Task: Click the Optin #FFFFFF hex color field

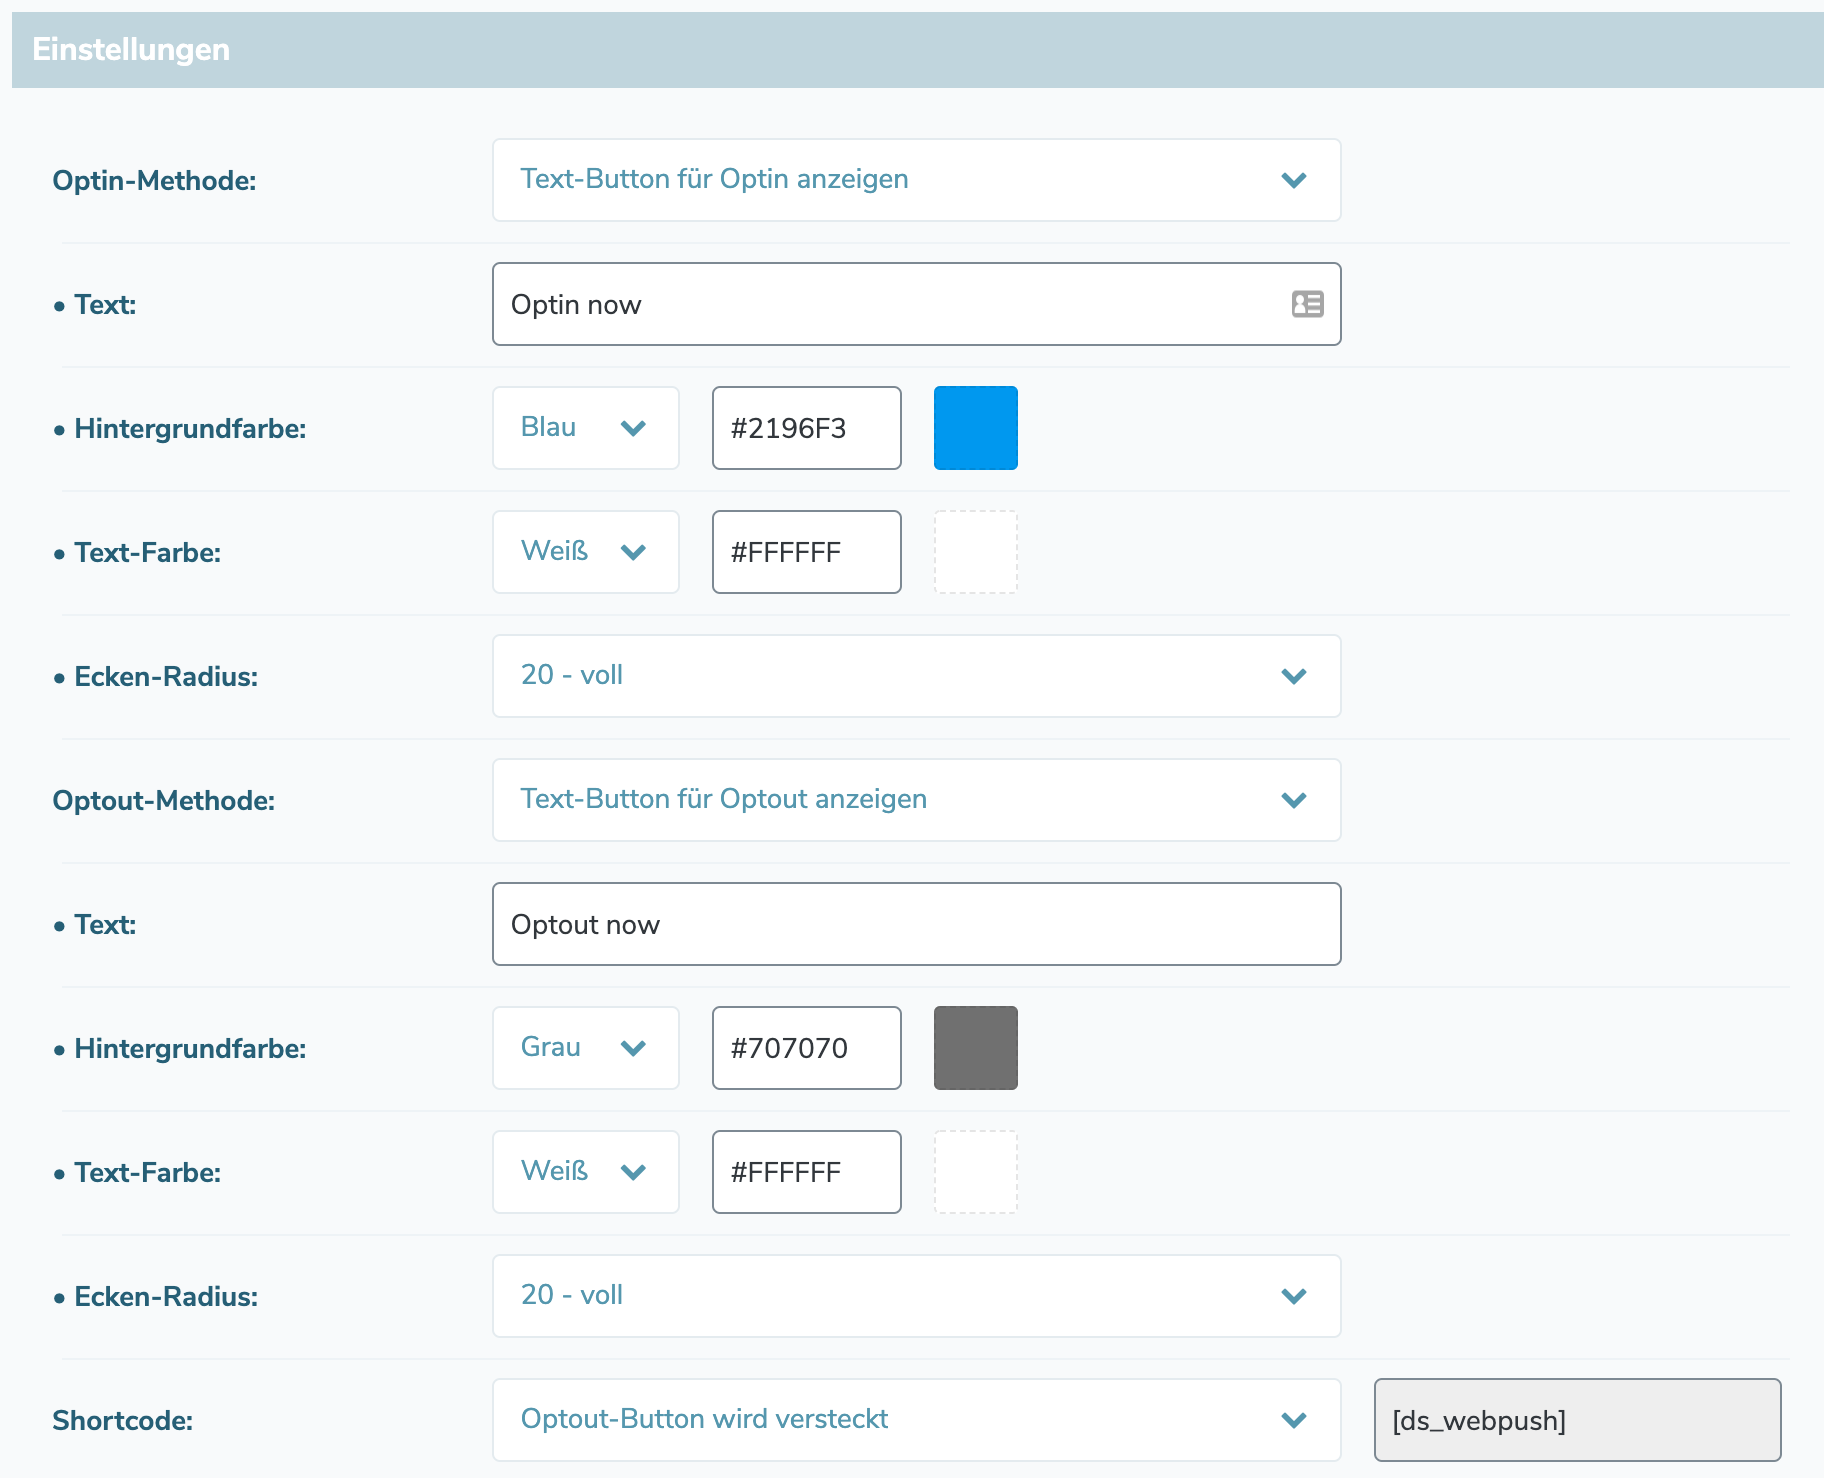Action: tap(806, 552)
